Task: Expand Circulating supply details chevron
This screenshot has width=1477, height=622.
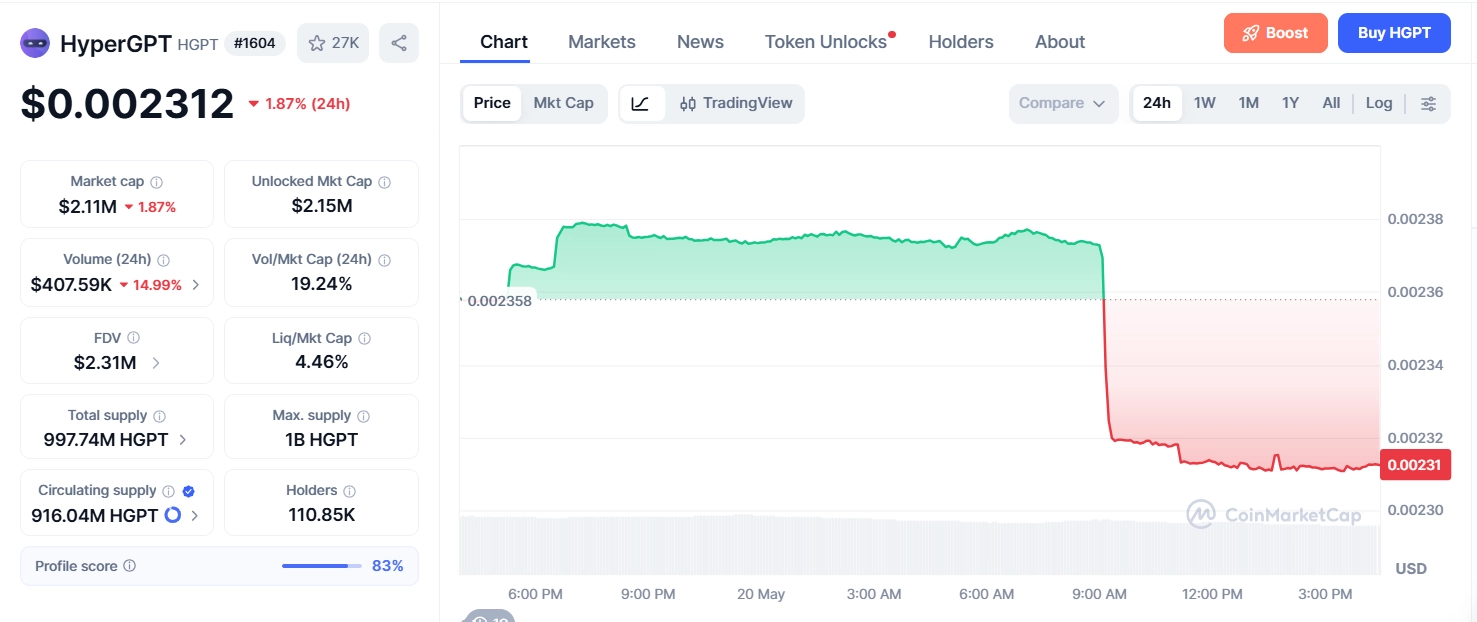Action: [x=194, y=516]
